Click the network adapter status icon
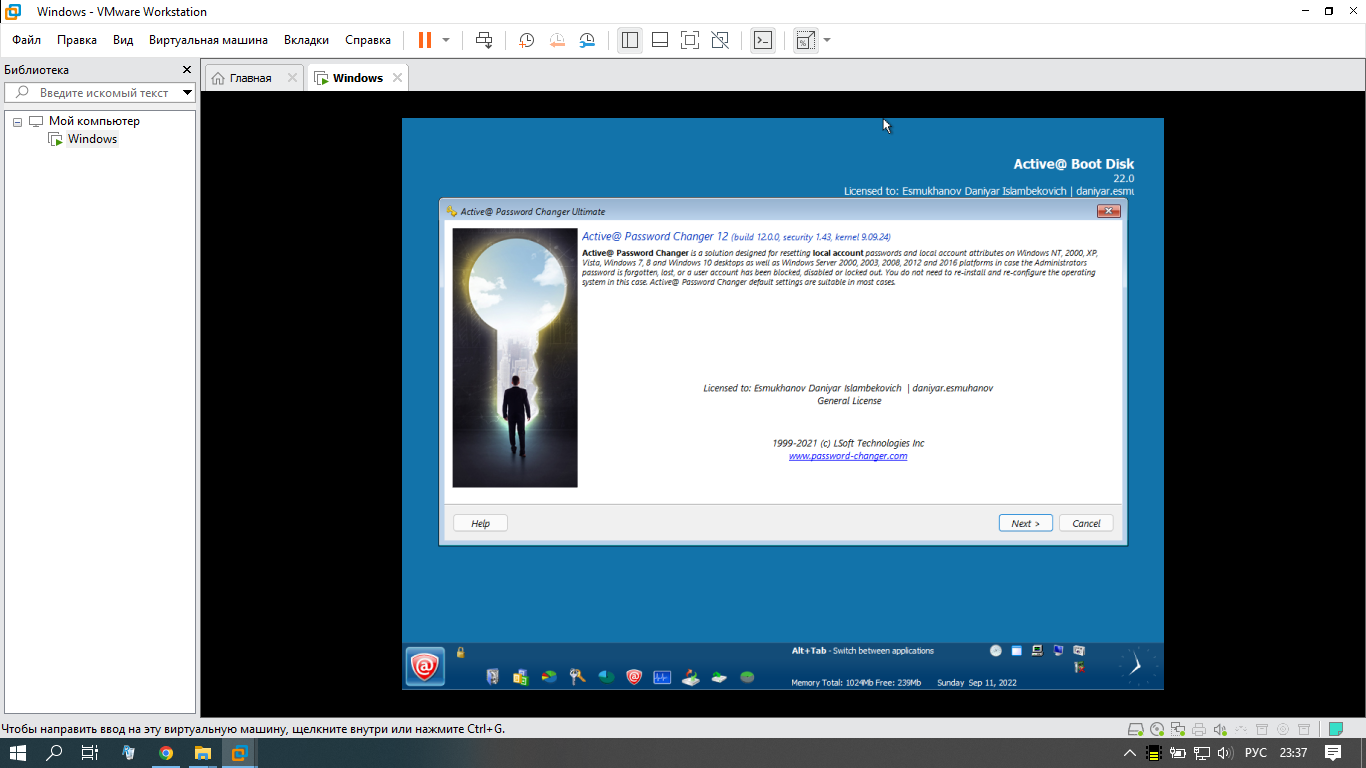Viewport: 1366px width, 768px height. (1178, 728)
